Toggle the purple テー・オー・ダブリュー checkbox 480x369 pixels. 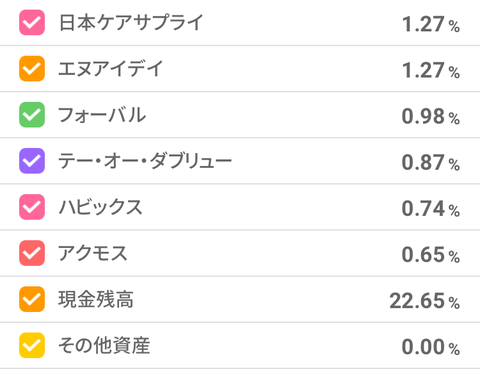[x=32, y=161]
